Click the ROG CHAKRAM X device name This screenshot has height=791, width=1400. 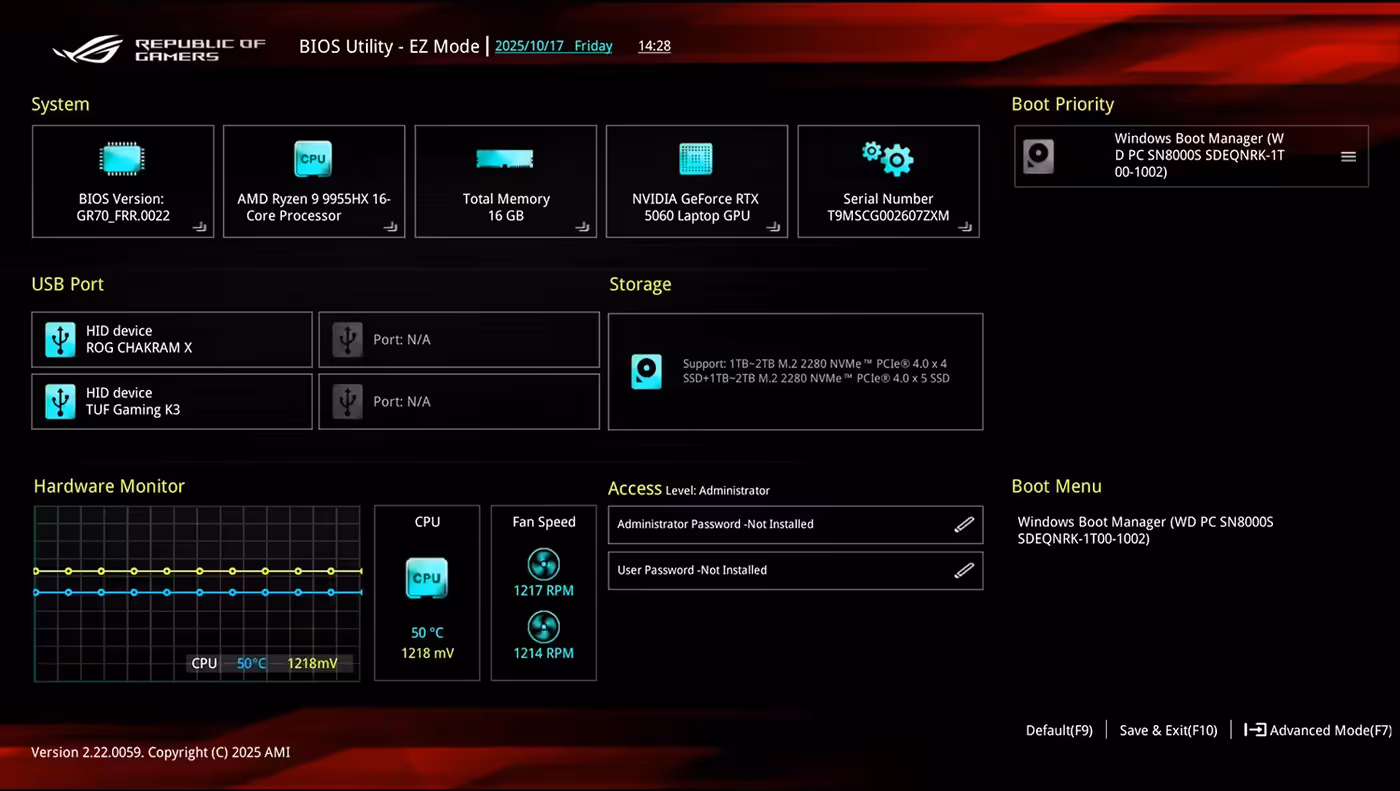point(139,348)
